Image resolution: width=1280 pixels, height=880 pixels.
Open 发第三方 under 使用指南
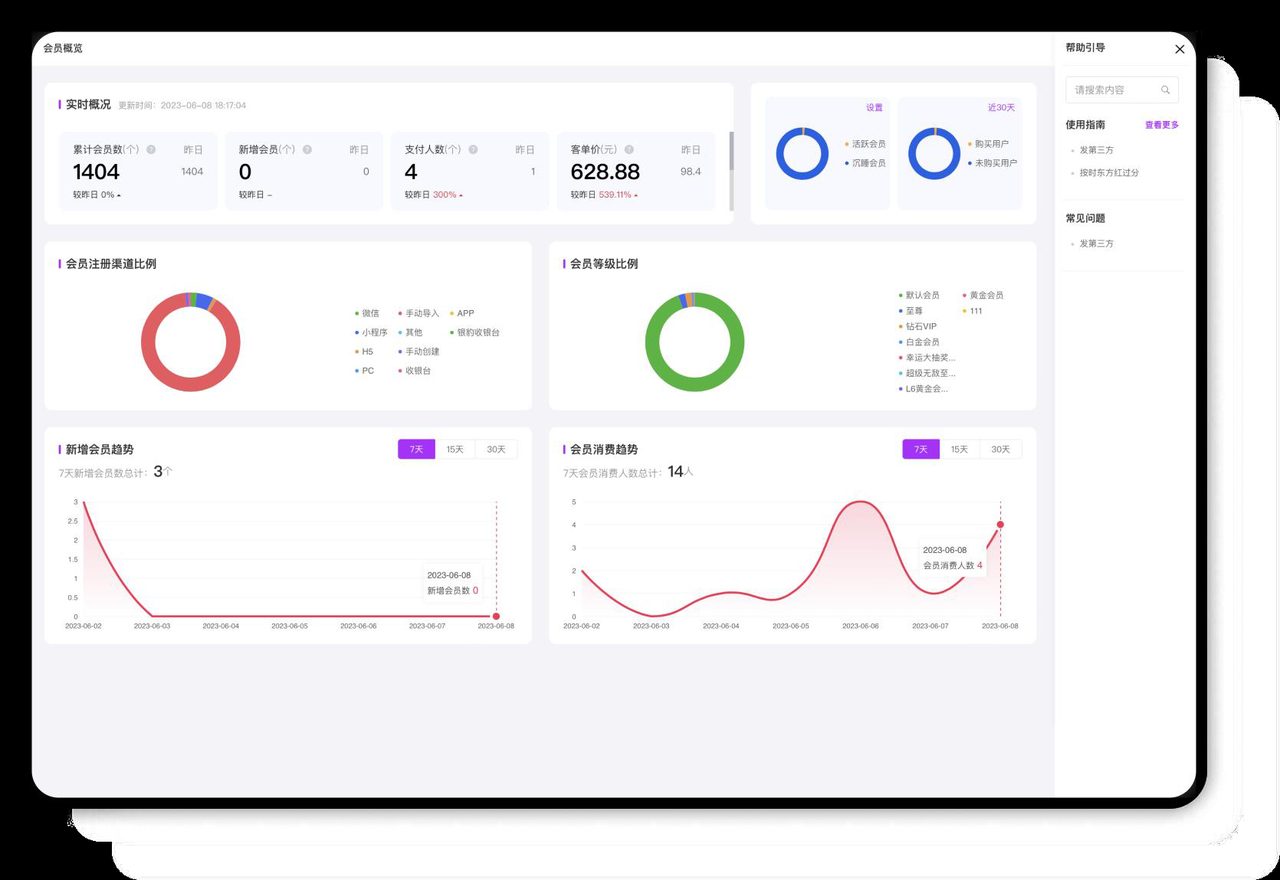pyautogui.click(x=1096, y=150)
